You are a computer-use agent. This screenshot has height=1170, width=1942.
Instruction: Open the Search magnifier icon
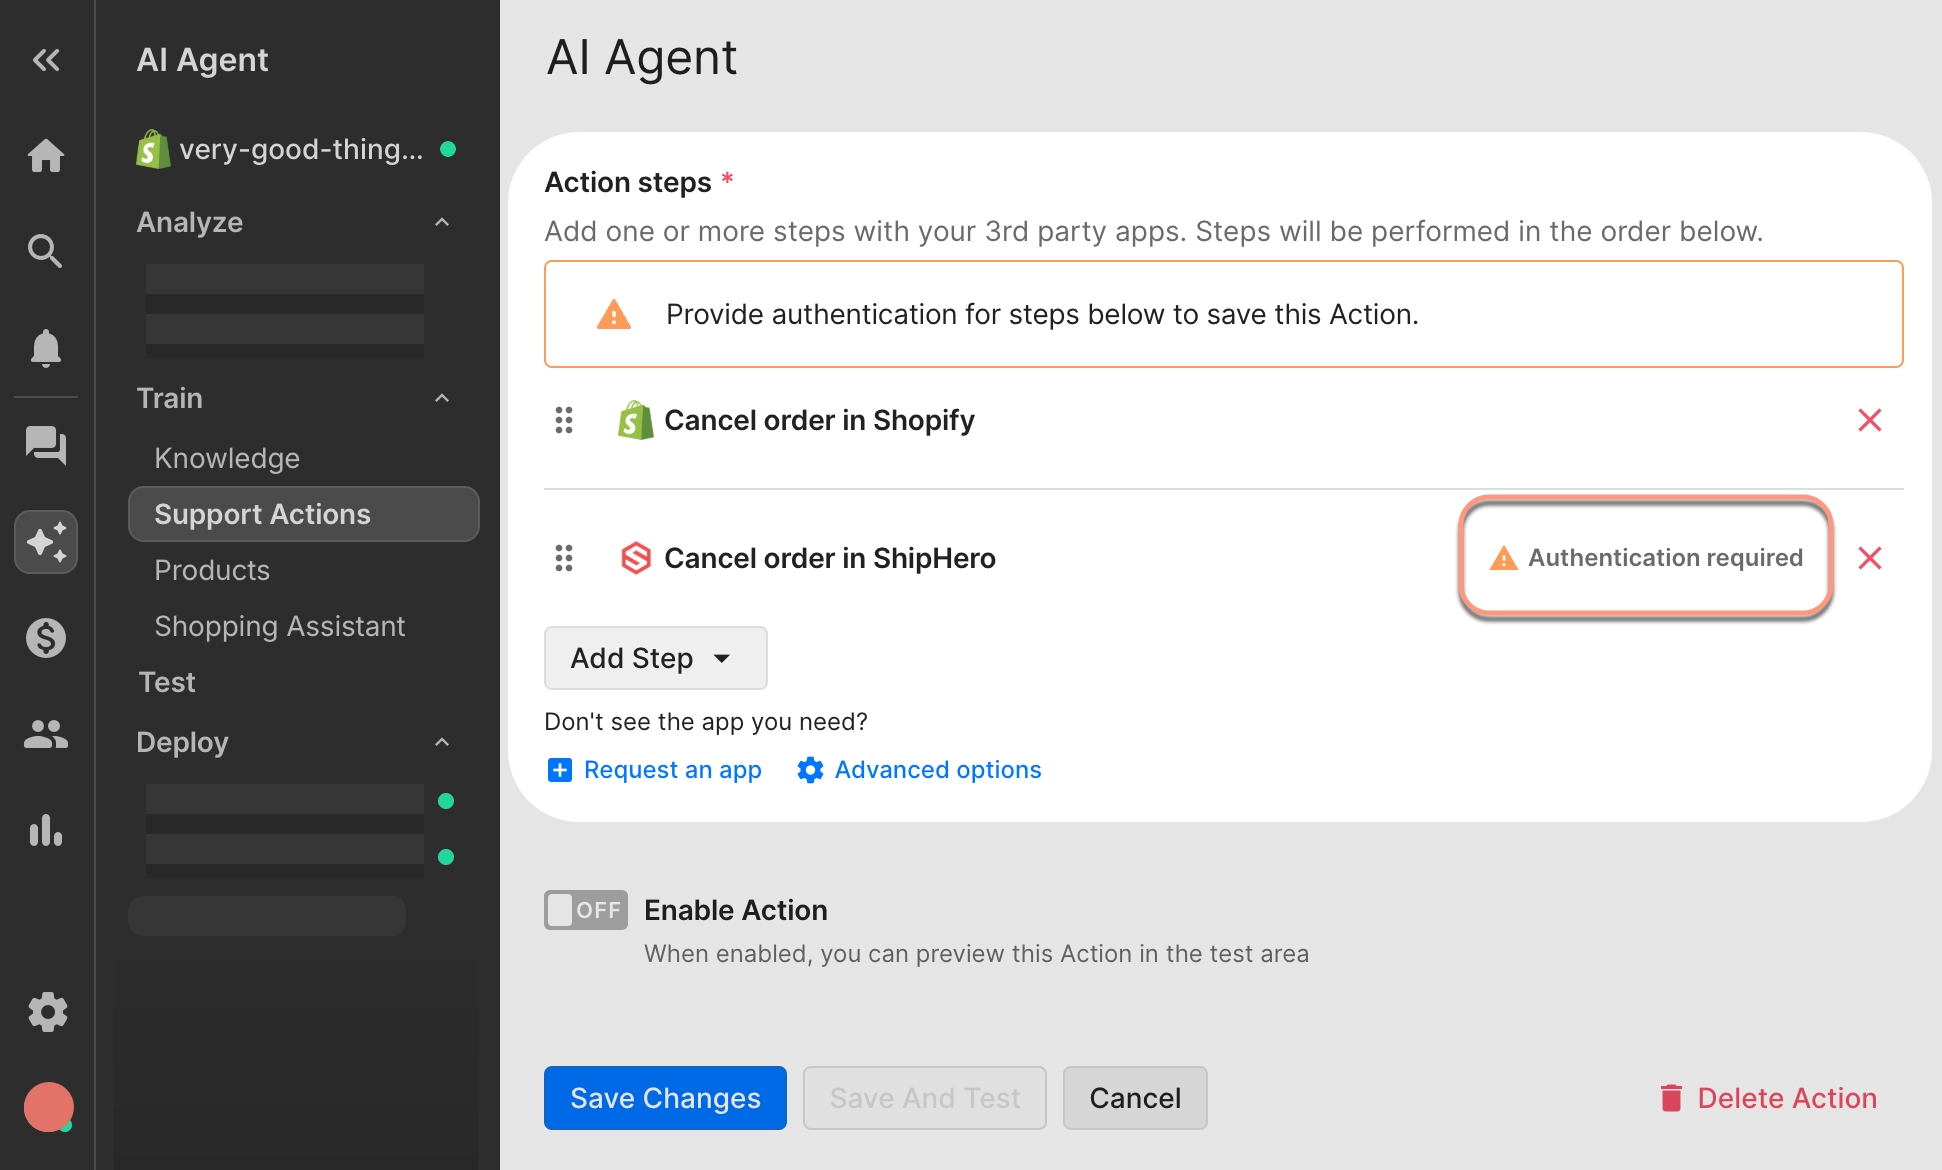[x=46, y=251]
